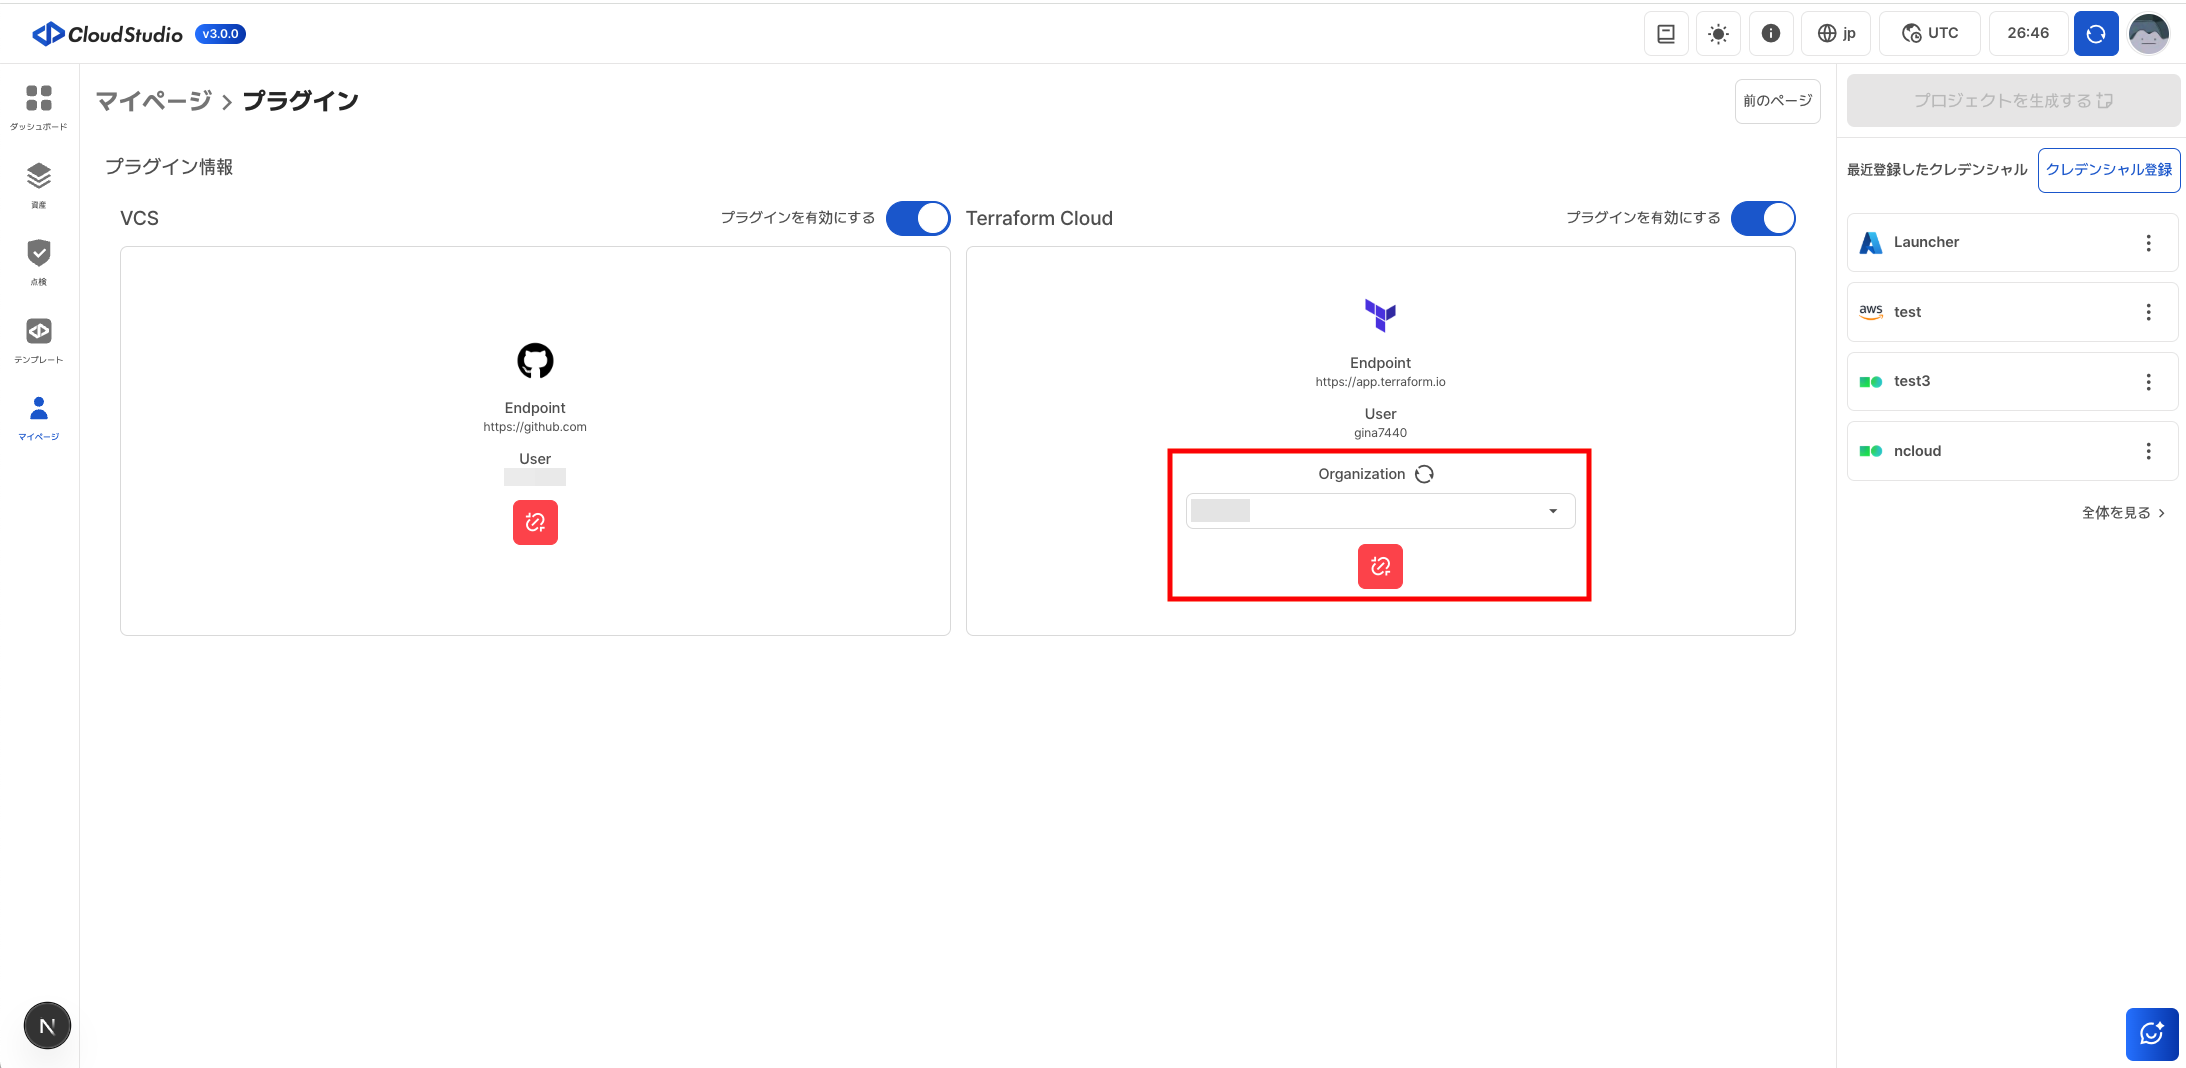Click the クレデンシャル登録 button

click(x=2108, y=170)
